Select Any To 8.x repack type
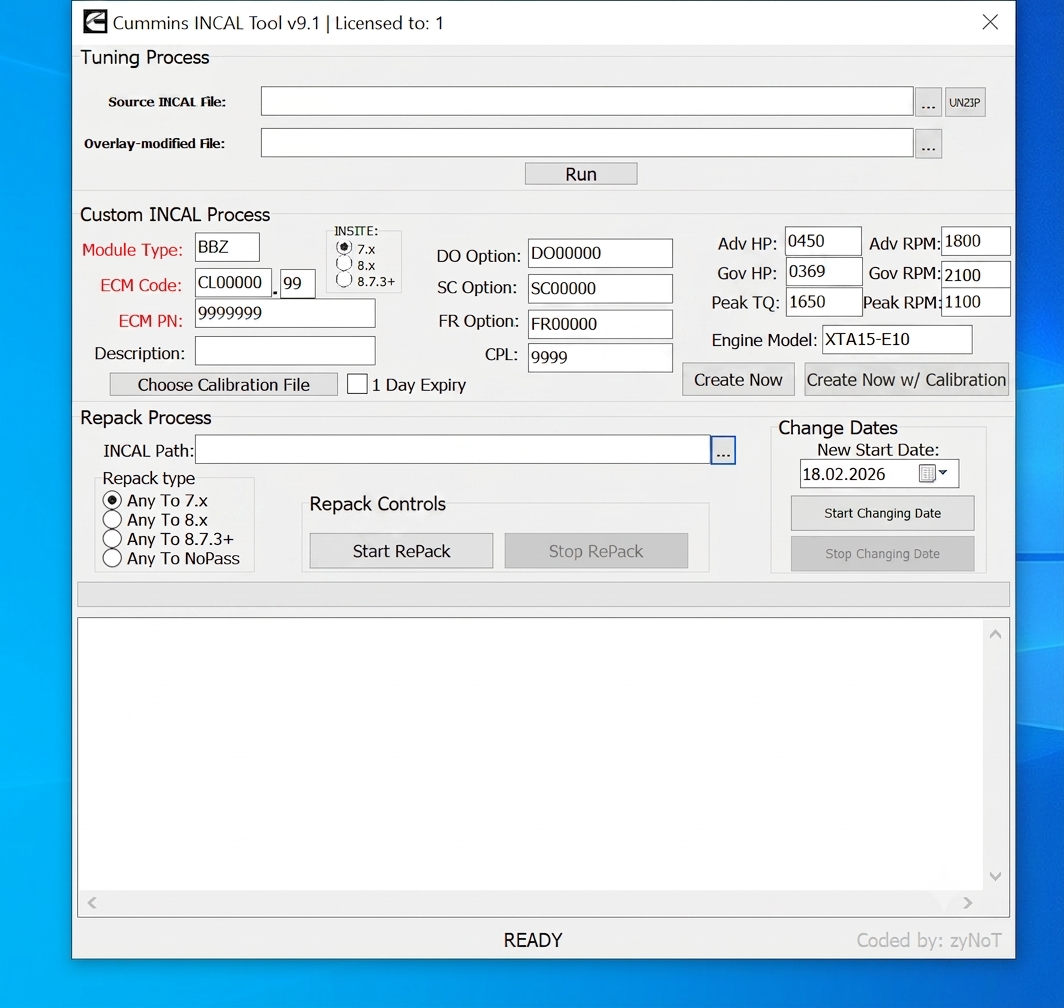This screenshot has height=1008, width=1064. pyautogui.click(x=112, y=519)
